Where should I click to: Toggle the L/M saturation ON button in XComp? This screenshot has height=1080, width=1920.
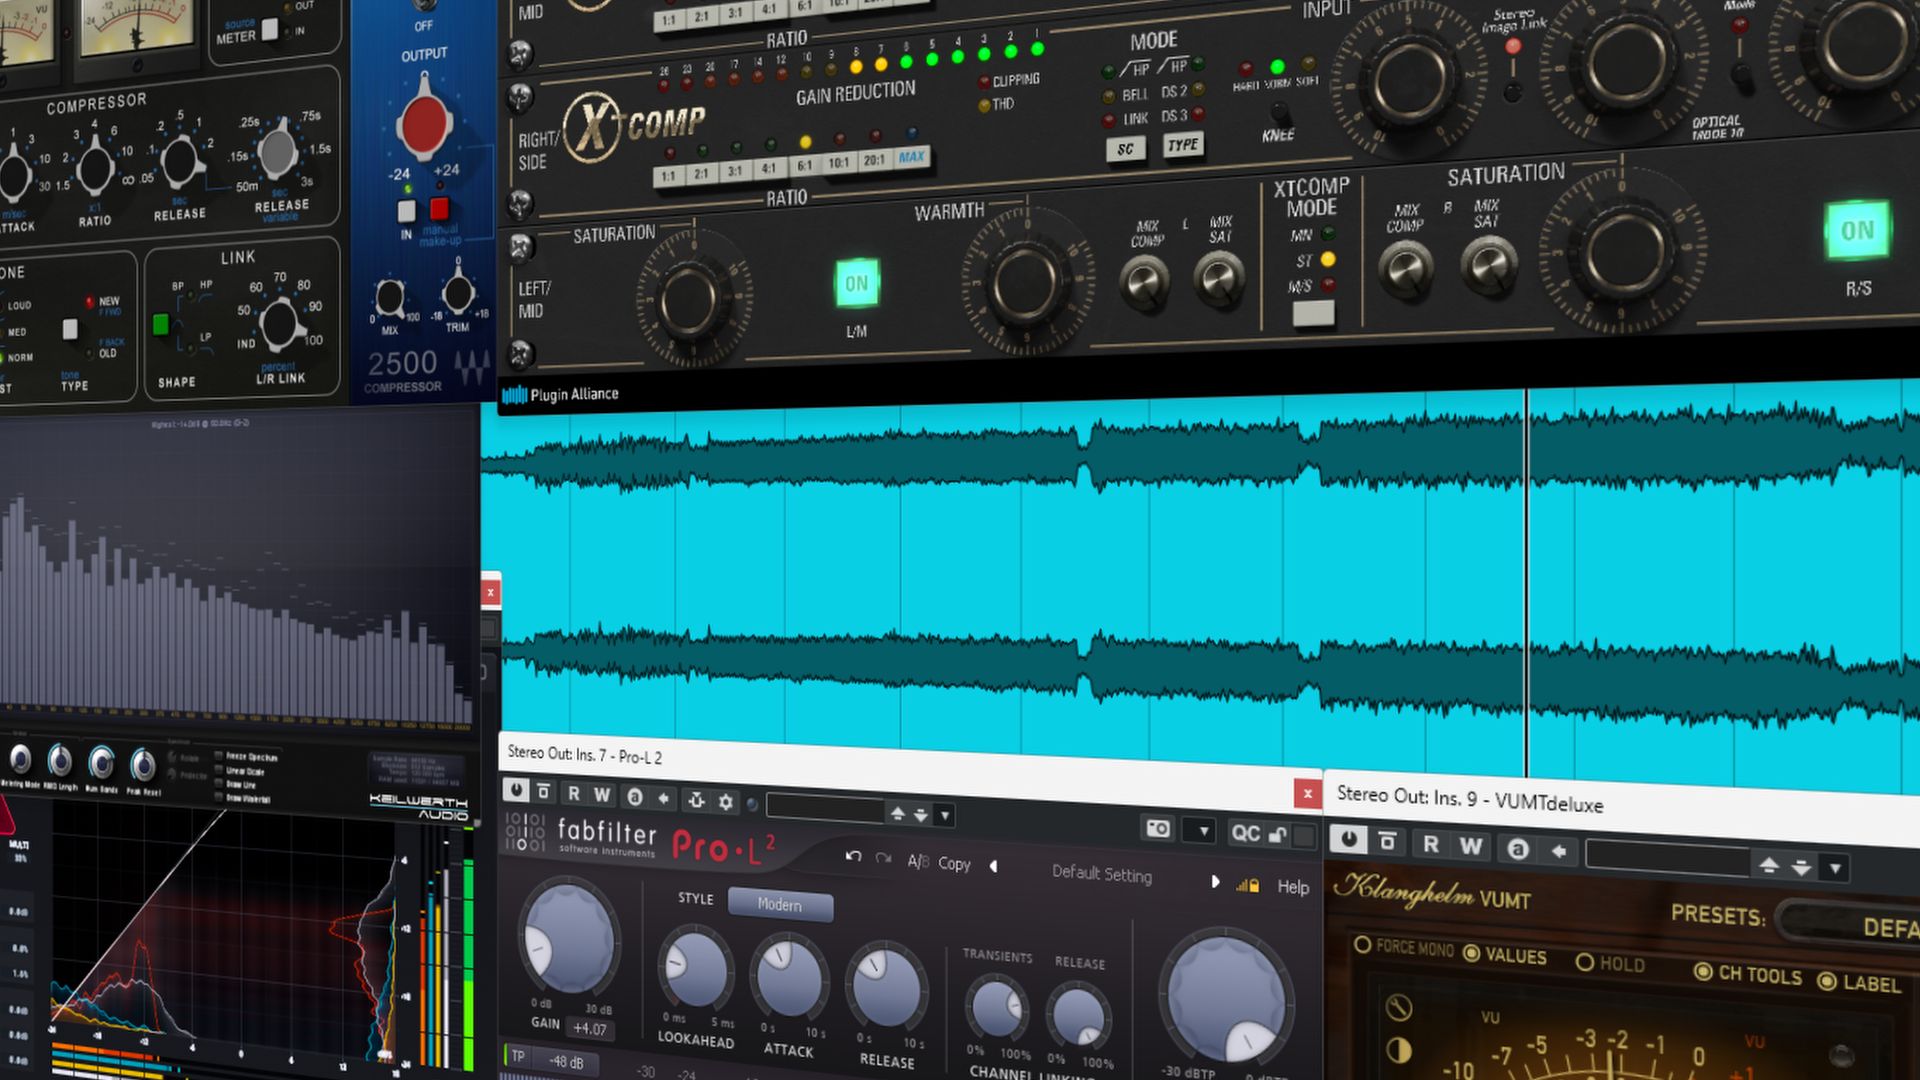coord(857,283)
